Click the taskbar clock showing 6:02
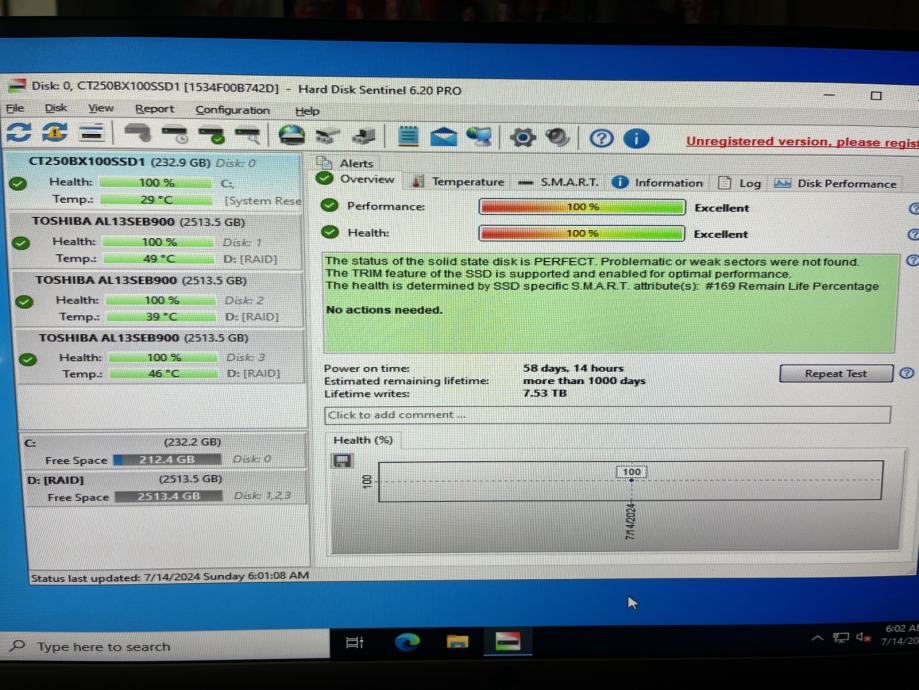Screen dimensions: 919x690 click(900, 635)
